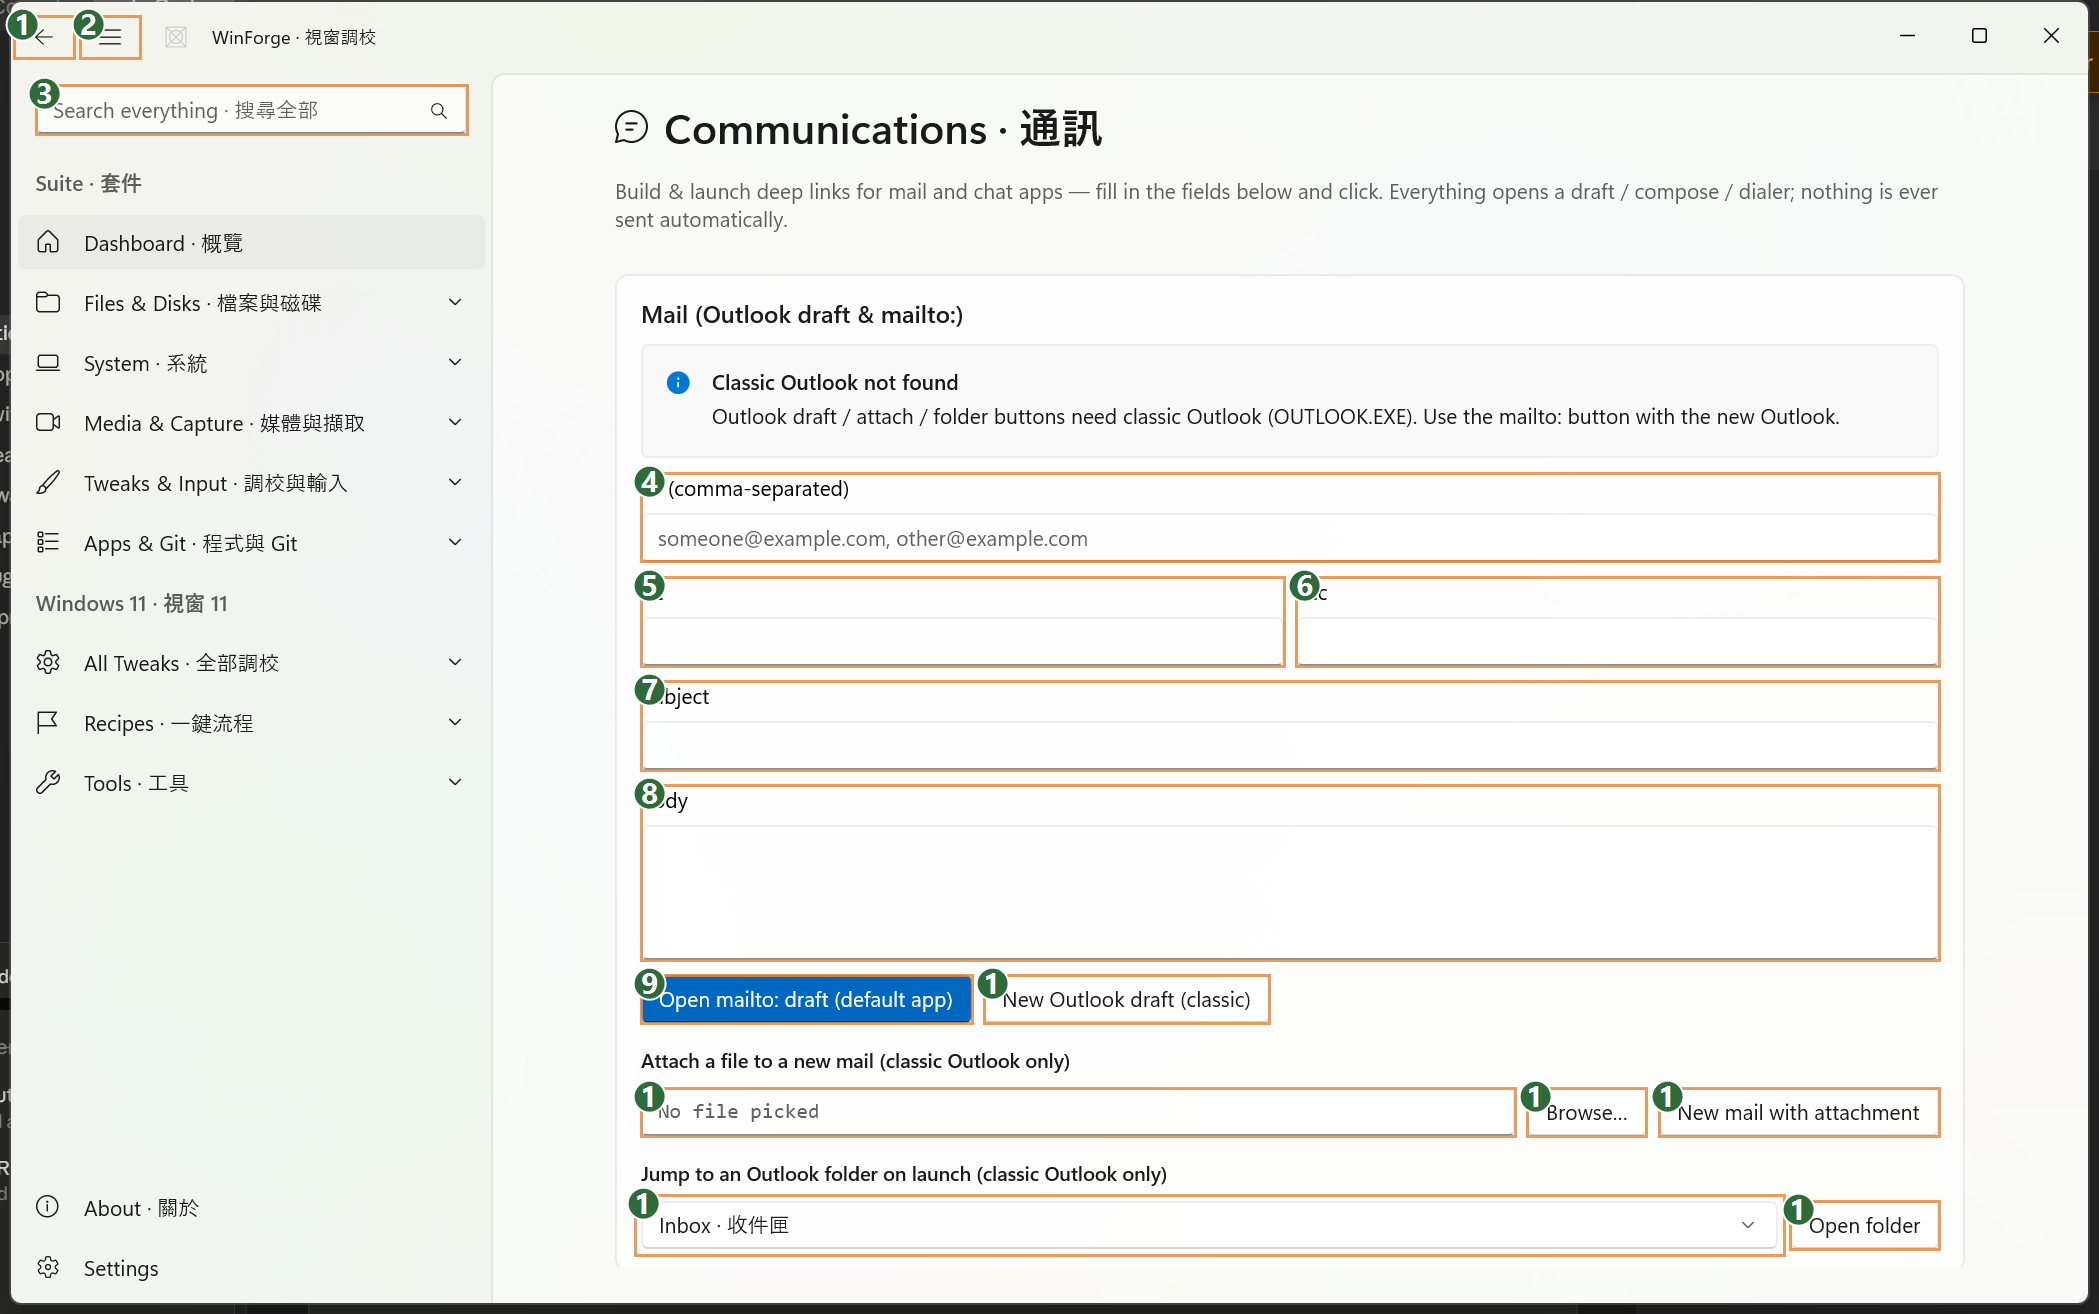Click the Tools wrench icon

point(48,783)
